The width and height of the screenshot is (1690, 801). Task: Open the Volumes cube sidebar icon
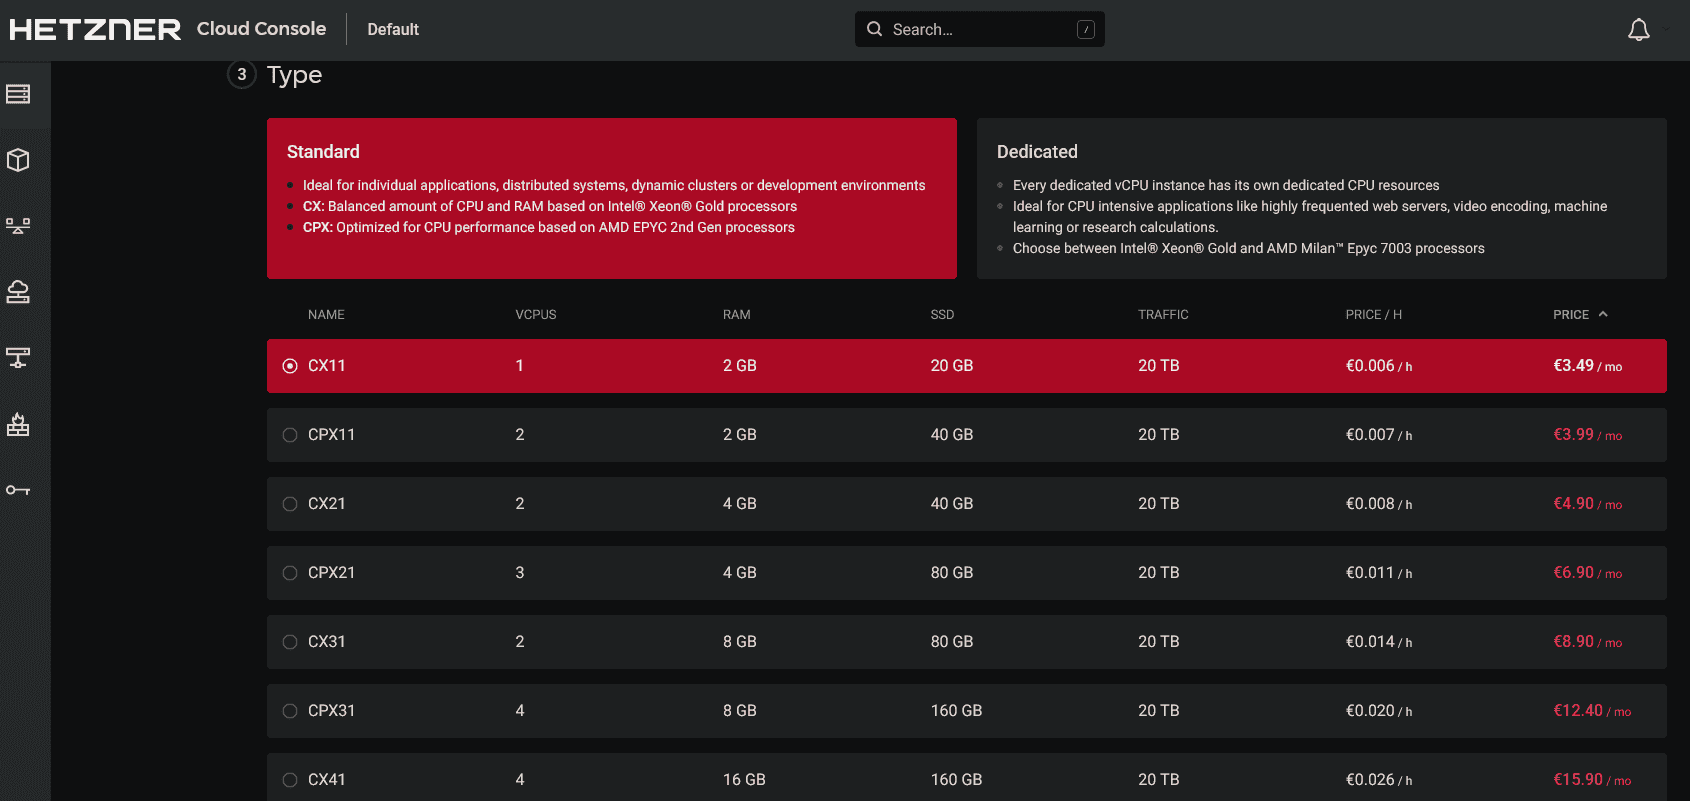point(18,160)
